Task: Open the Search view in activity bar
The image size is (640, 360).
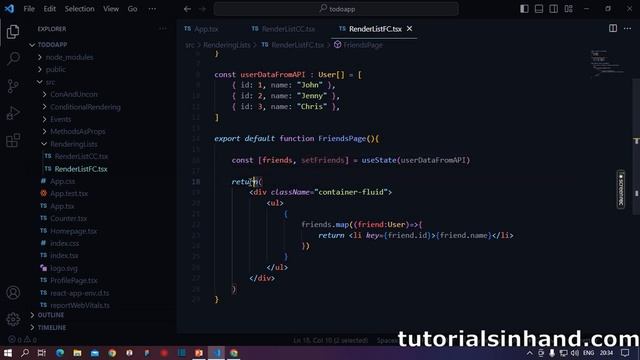Action: (x=13, y=59)
